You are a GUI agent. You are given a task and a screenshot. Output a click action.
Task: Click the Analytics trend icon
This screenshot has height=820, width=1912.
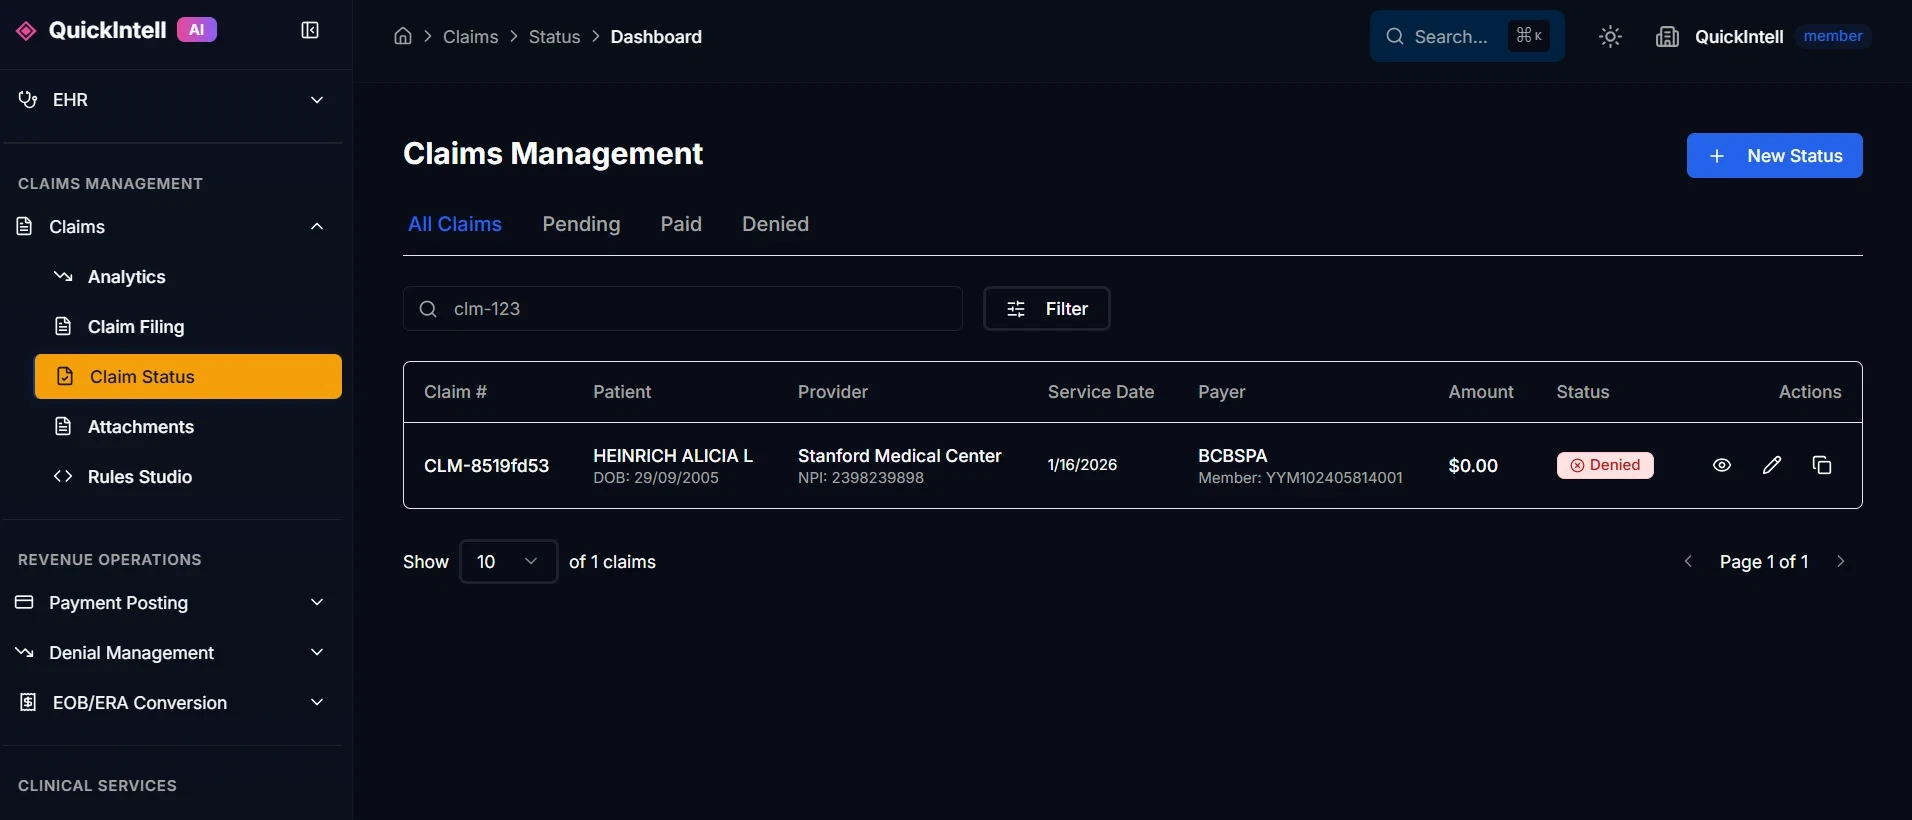pos(63,276)
